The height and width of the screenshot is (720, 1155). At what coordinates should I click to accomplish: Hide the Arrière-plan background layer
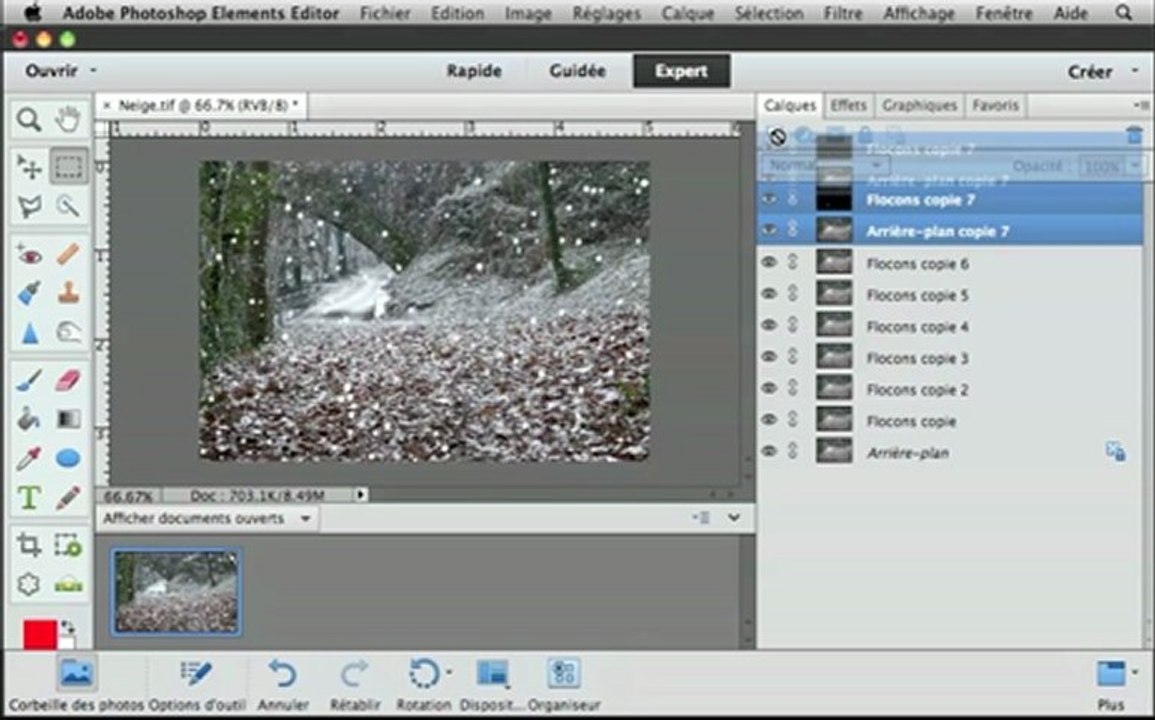coord(769,452)
